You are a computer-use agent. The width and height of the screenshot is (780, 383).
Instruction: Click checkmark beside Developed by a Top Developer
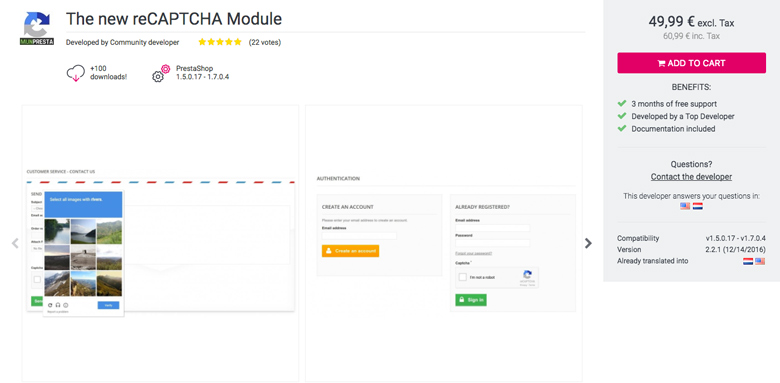pos(621,116)
